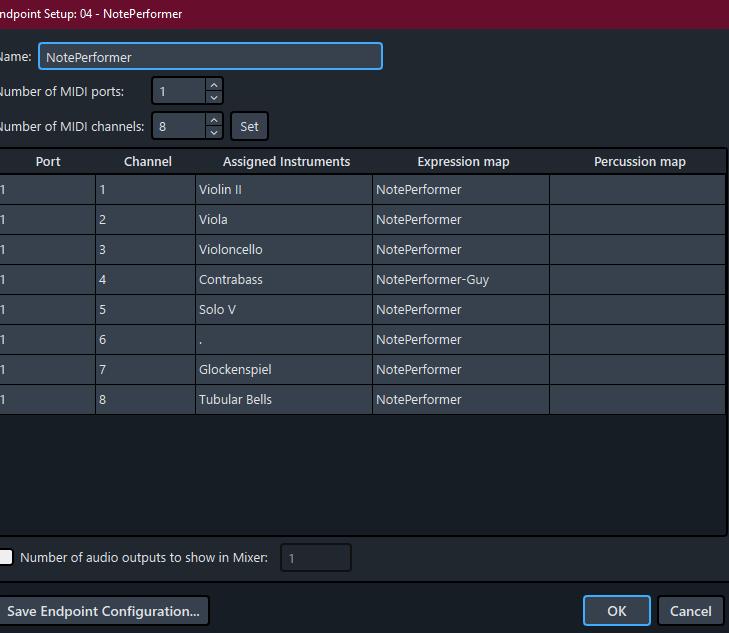Viewport: 729px width, 633px height.
Task: Select the Contrabass instrument cell
Action: tap(284, 279)
